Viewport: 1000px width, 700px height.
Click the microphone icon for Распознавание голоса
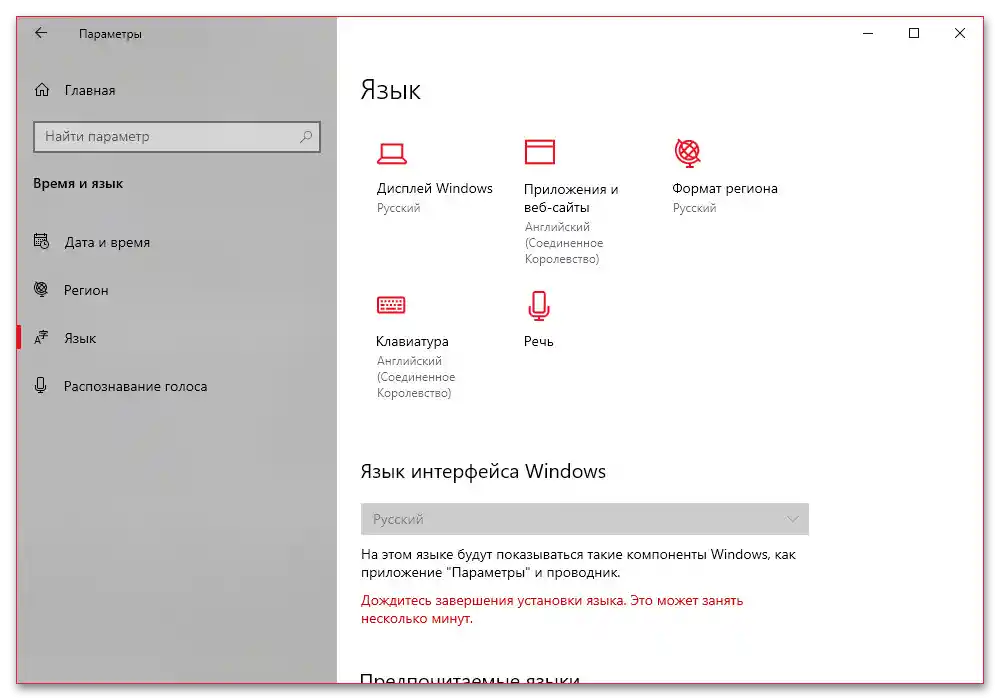(41, 385)
